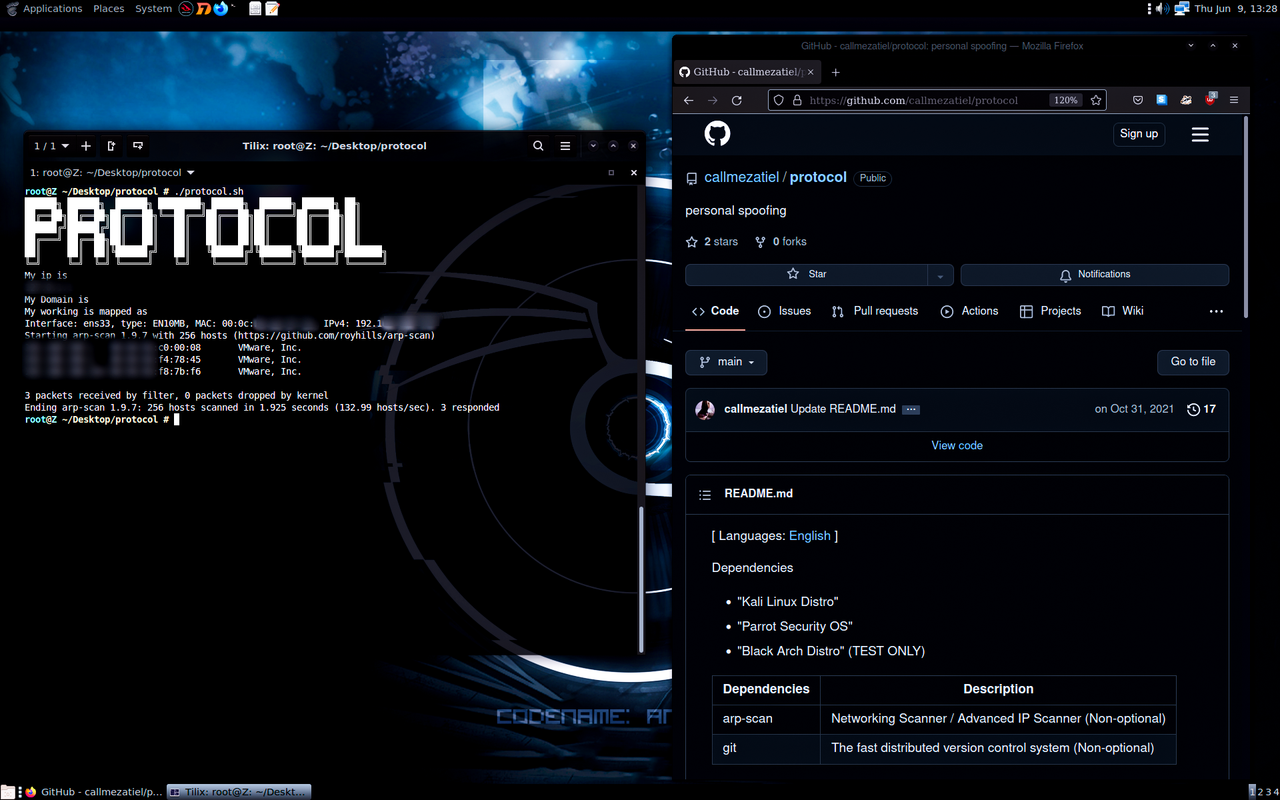Reload the GitHub page
Screen dimensions: 1280x800
737,100
